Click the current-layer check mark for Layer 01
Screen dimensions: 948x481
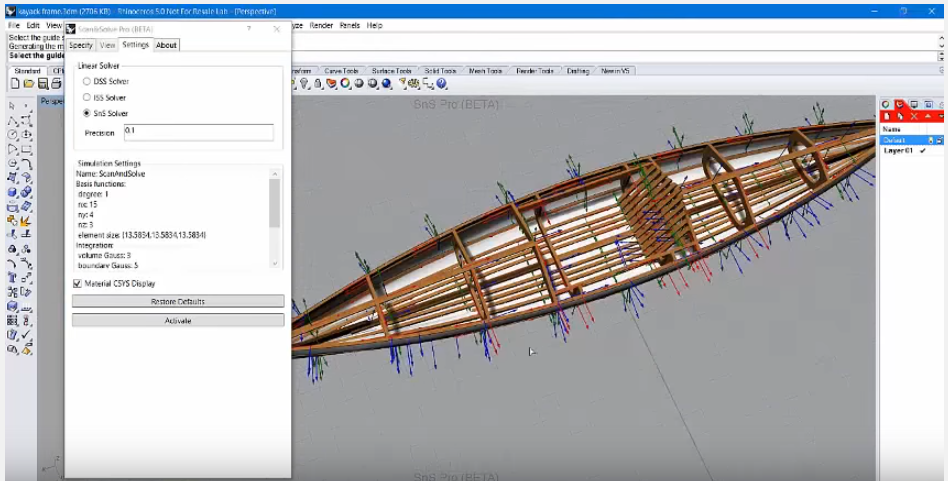coord(923,150)
